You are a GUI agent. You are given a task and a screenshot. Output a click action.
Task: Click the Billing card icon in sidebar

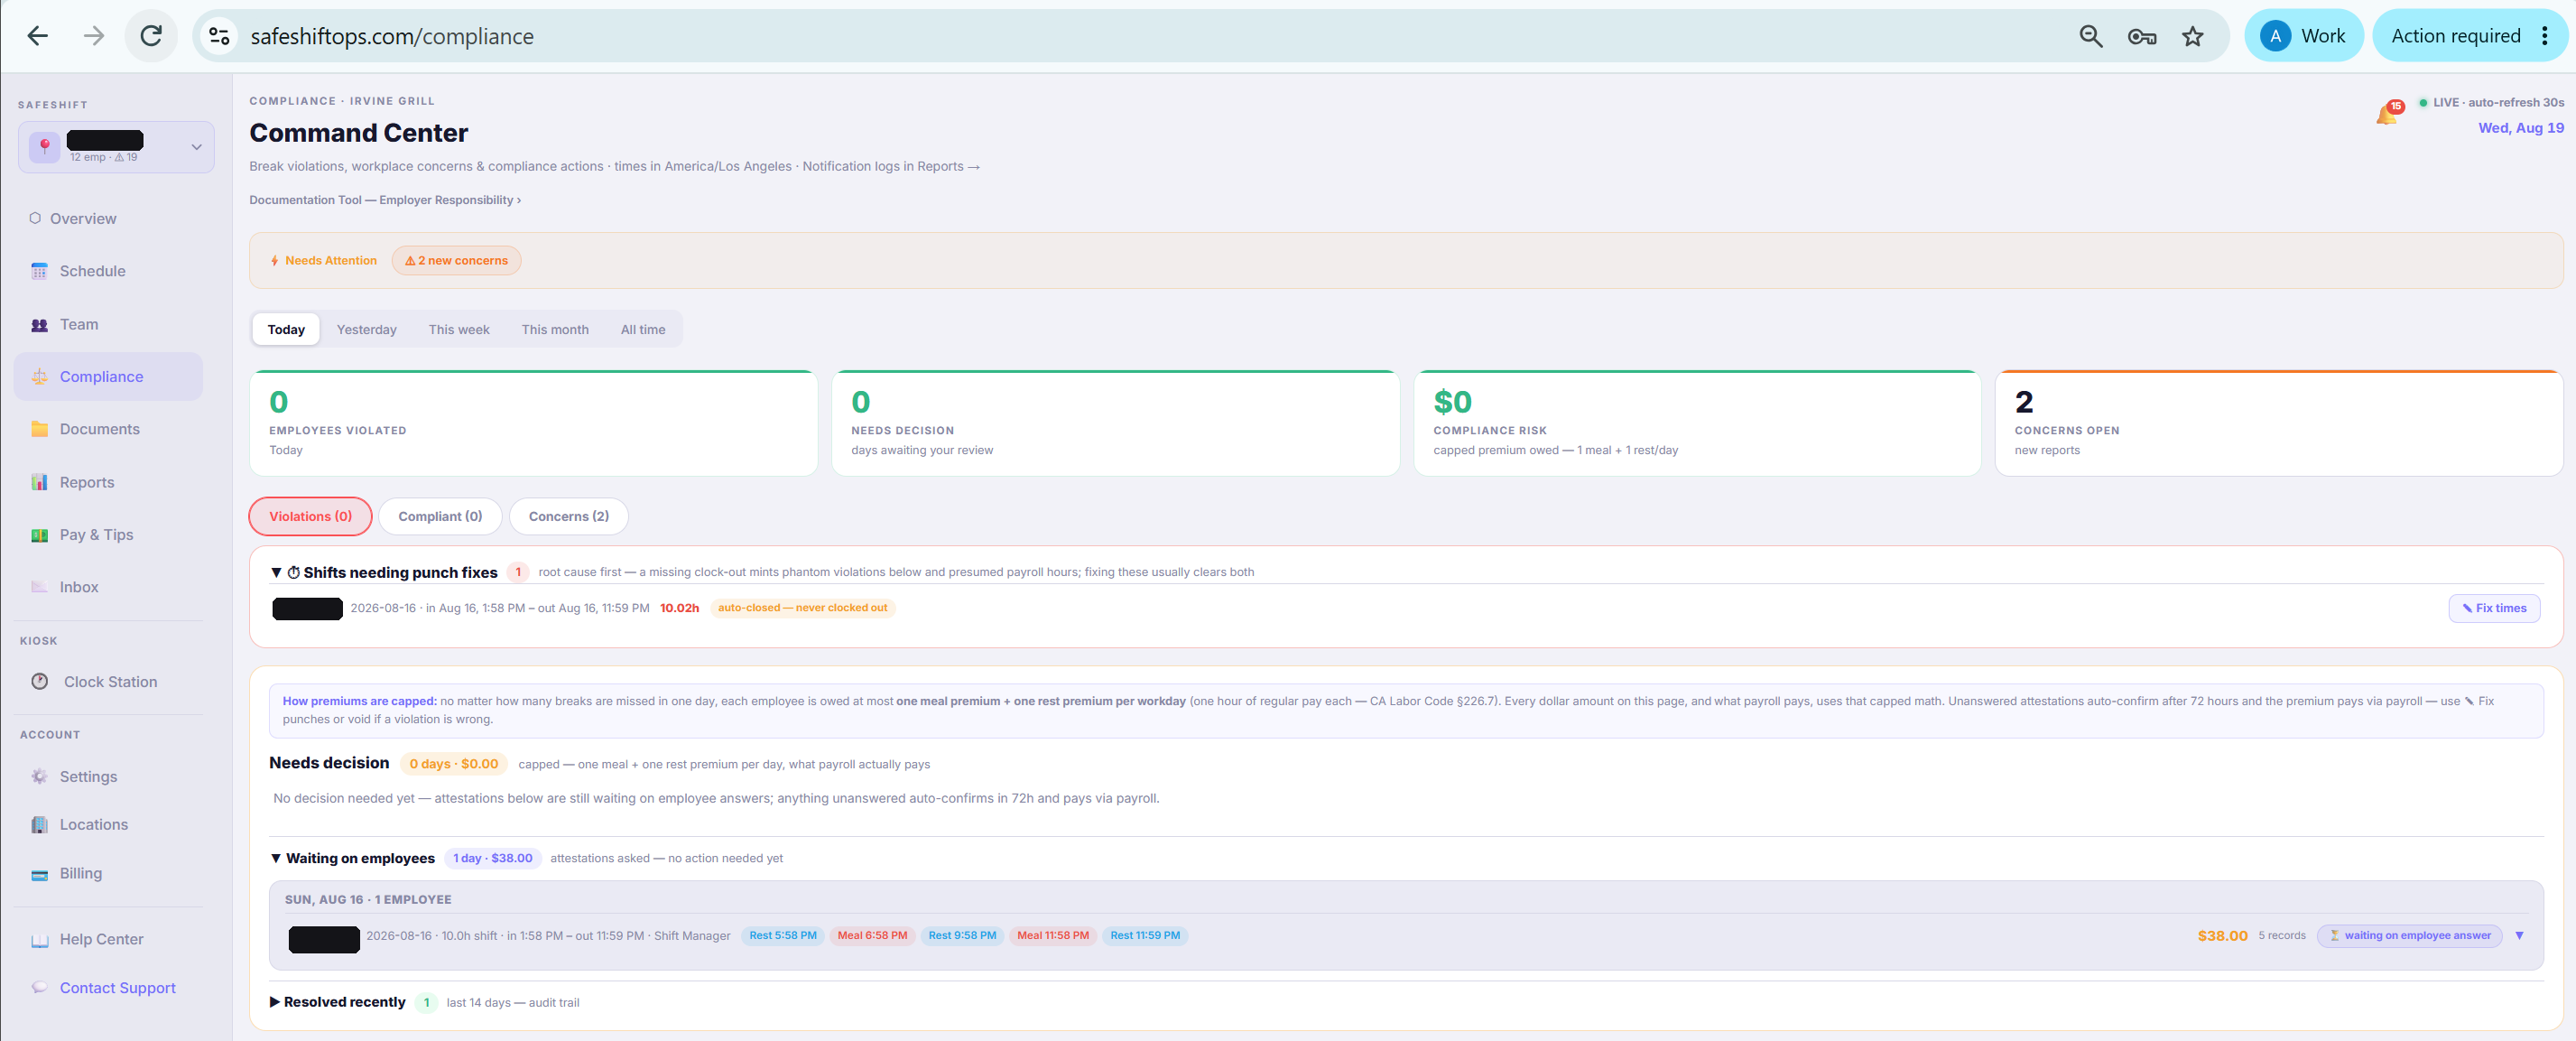pyautogui.click(x=39, y=873)
